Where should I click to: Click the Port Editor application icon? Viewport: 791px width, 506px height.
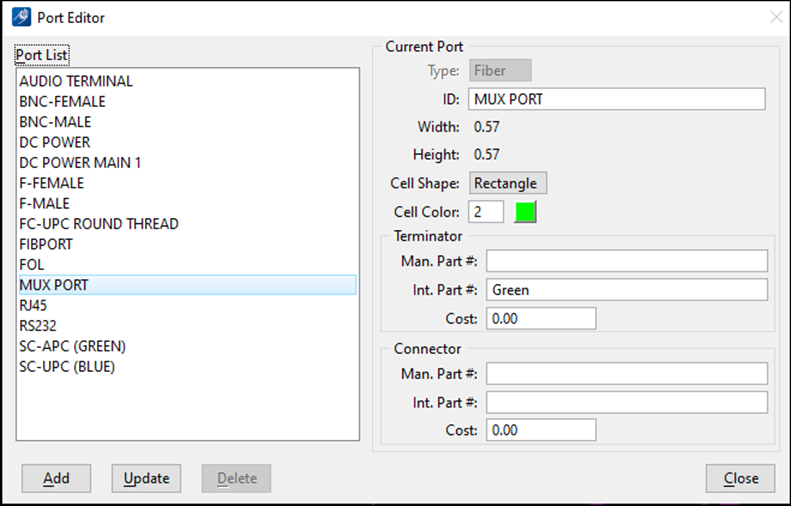[21, 18]
